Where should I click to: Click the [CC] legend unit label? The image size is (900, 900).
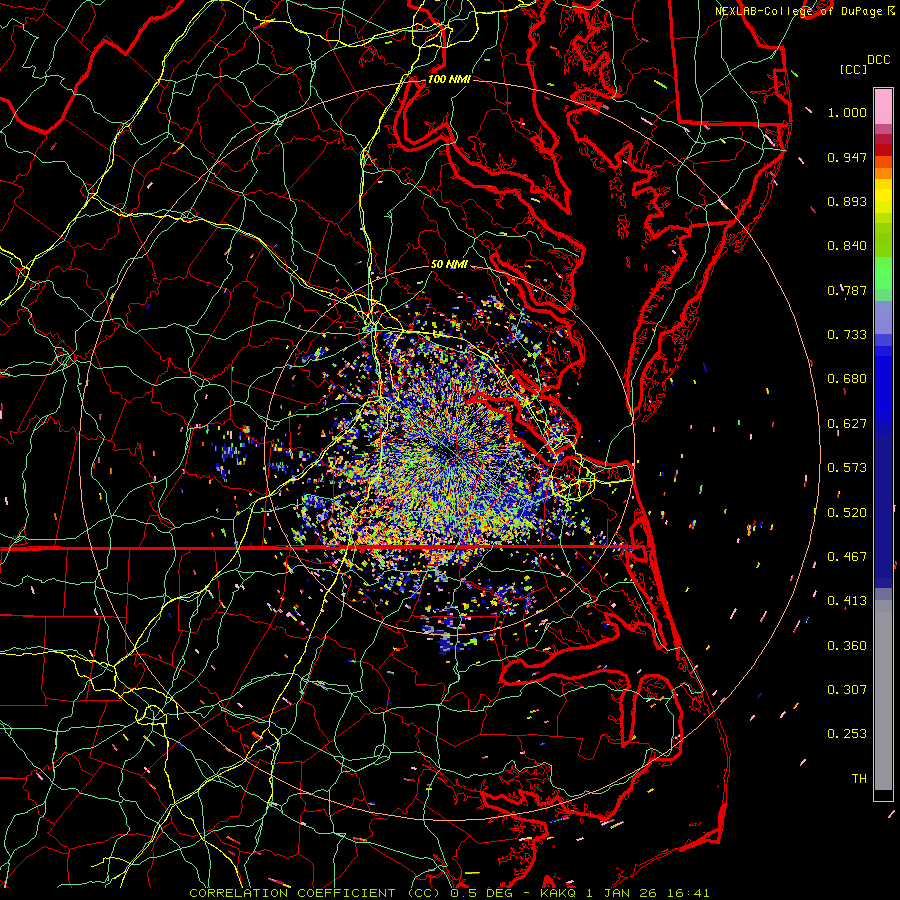853,69
